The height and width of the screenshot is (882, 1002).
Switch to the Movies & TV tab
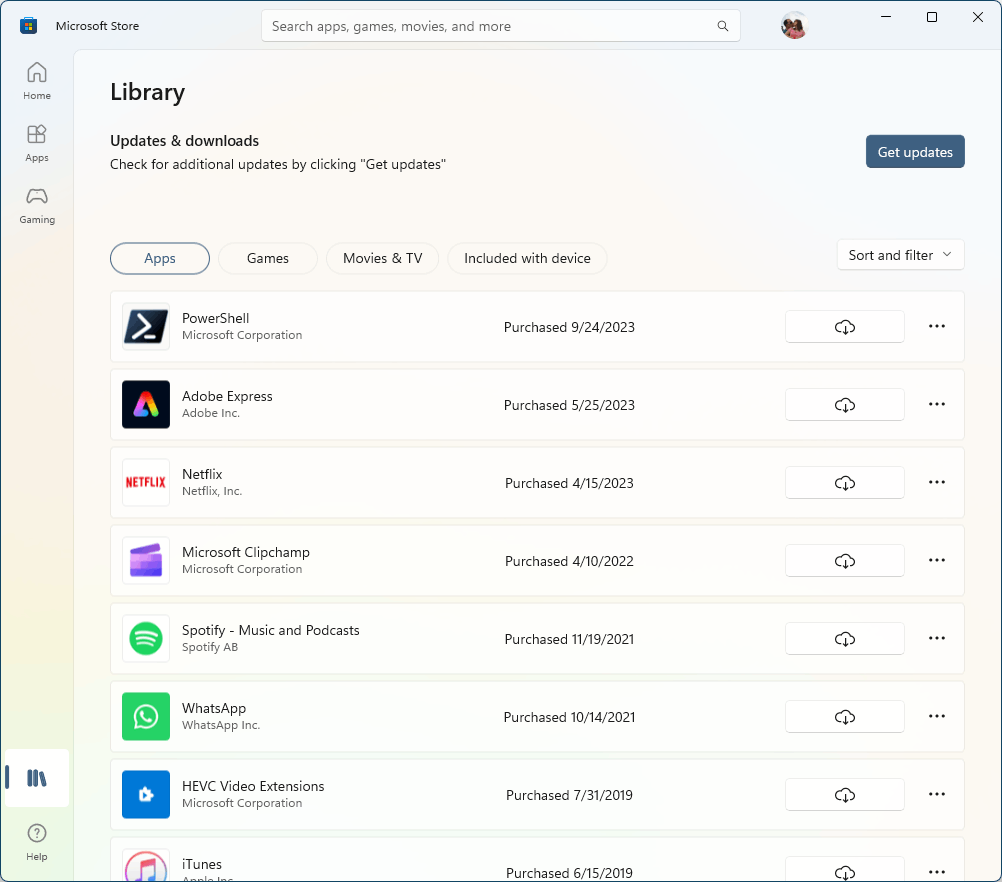(x=382, y=258)
